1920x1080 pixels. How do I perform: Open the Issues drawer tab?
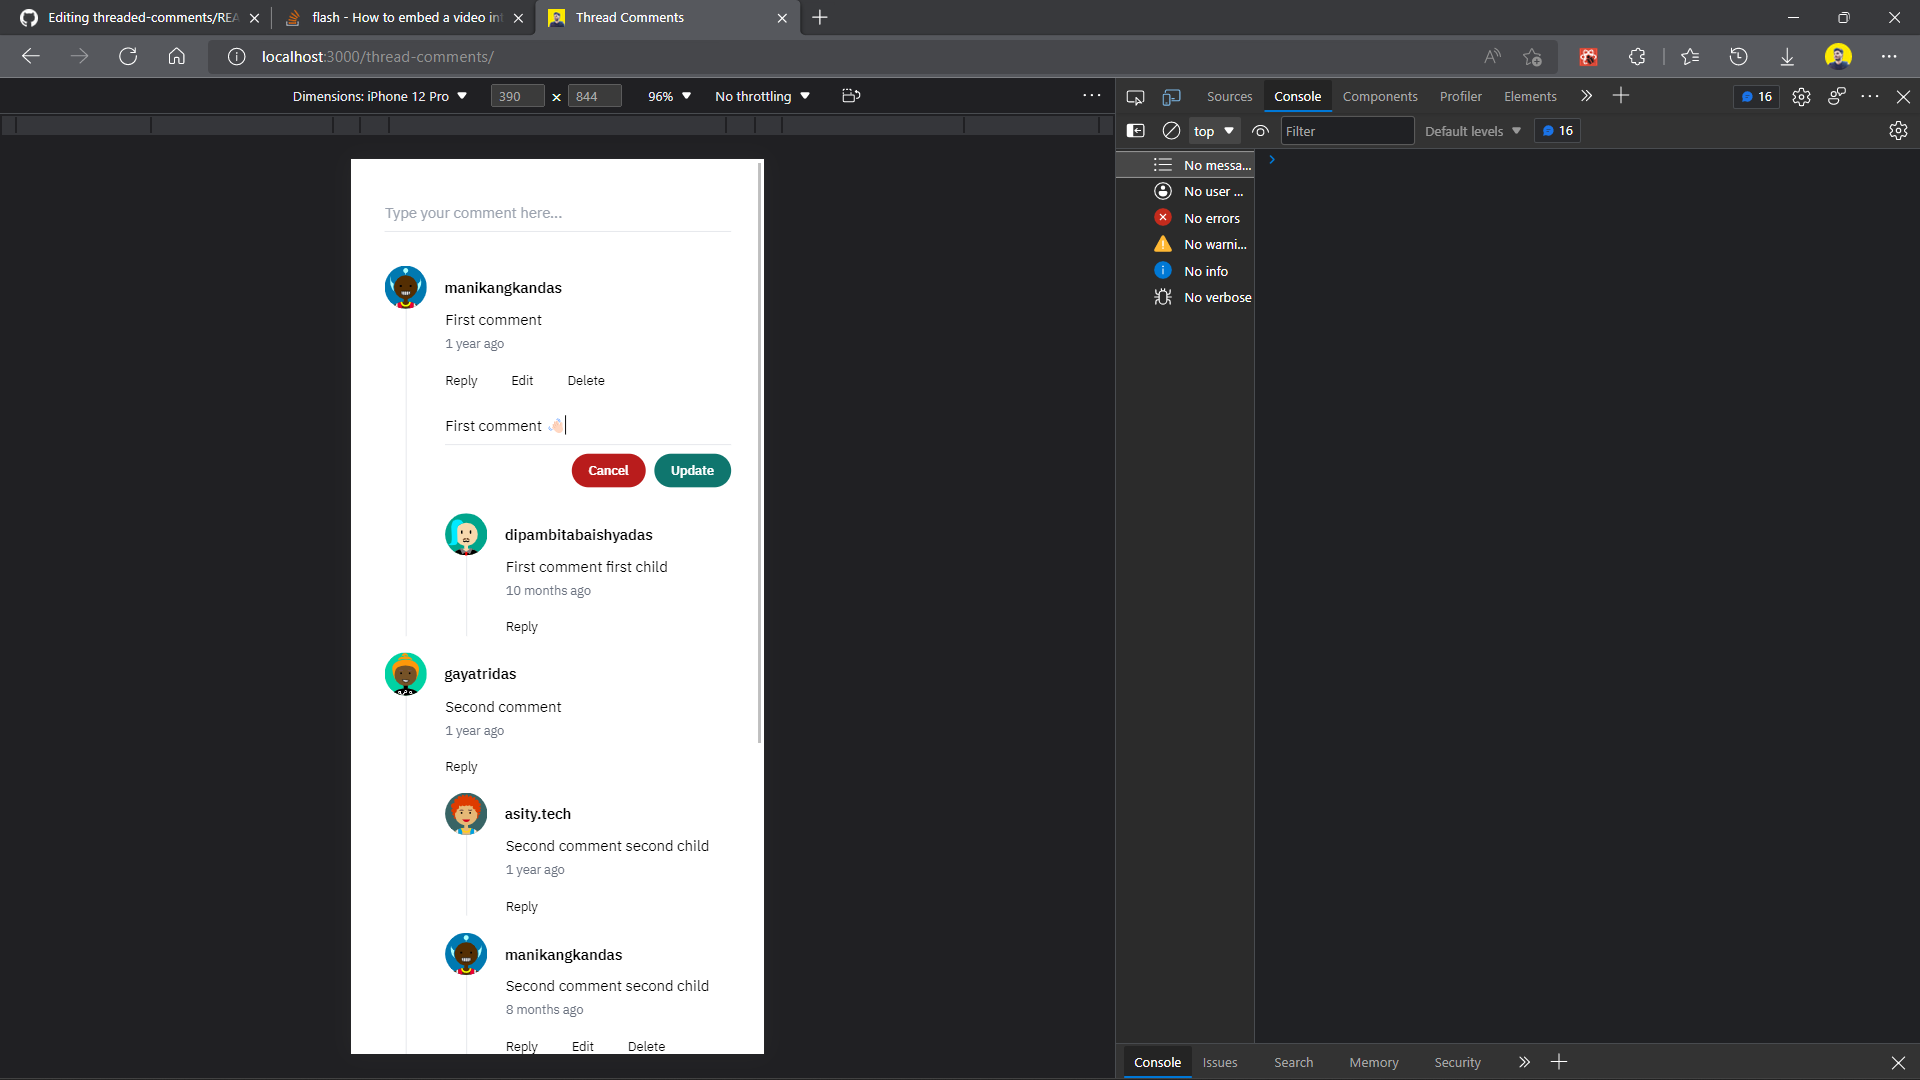1219,1062
